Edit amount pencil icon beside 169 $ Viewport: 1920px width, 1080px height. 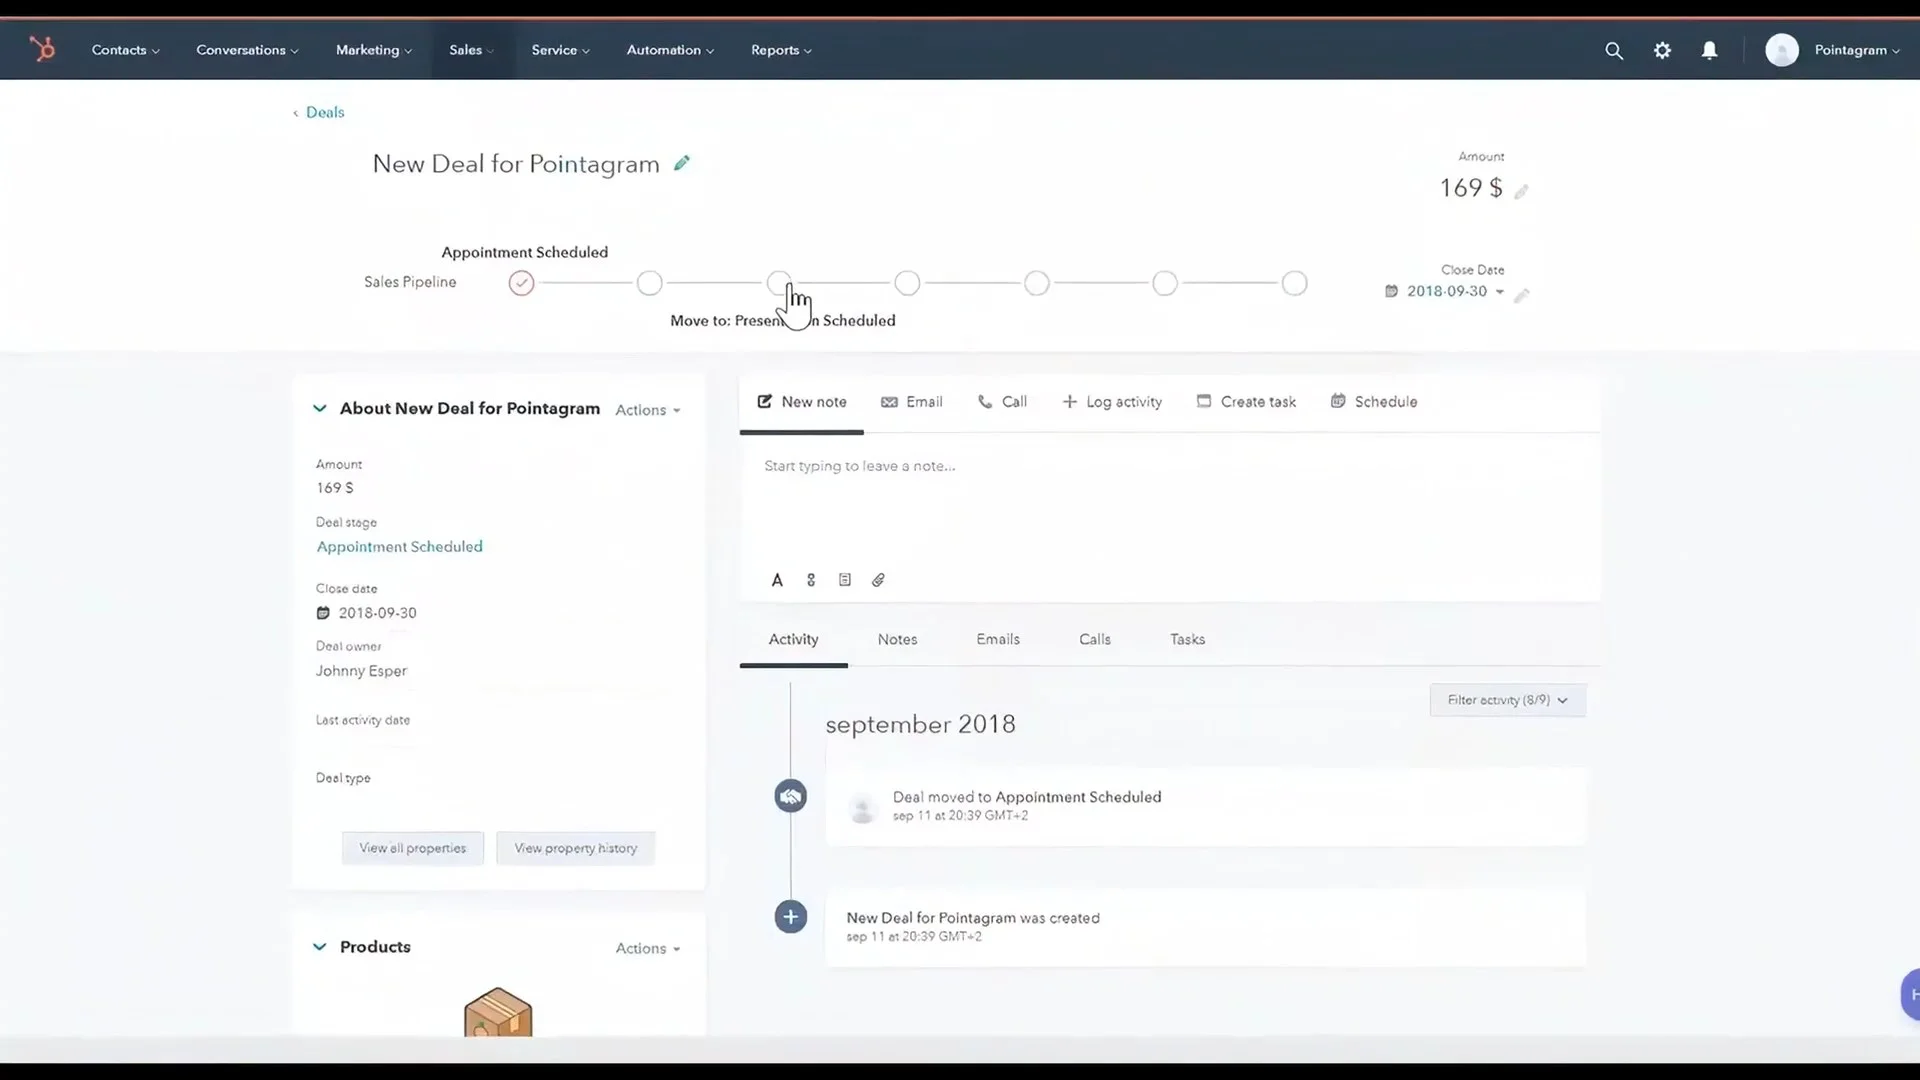pos(1521,191)
